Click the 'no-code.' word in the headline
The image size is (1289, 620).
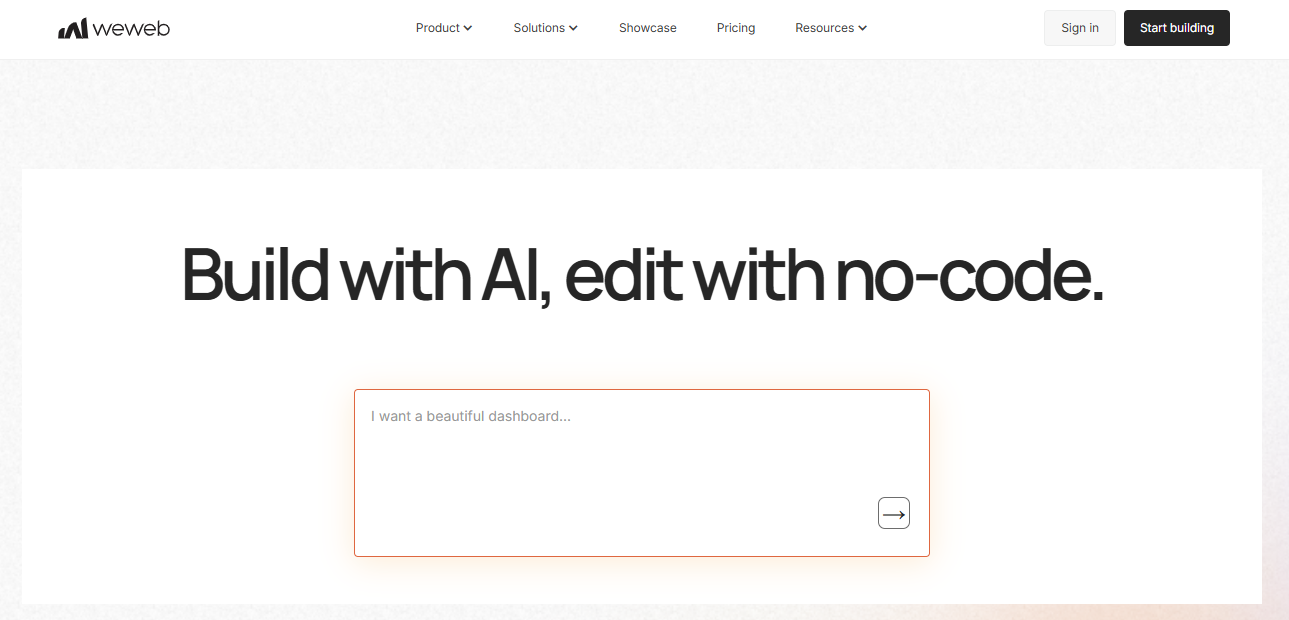pos(968,275)
